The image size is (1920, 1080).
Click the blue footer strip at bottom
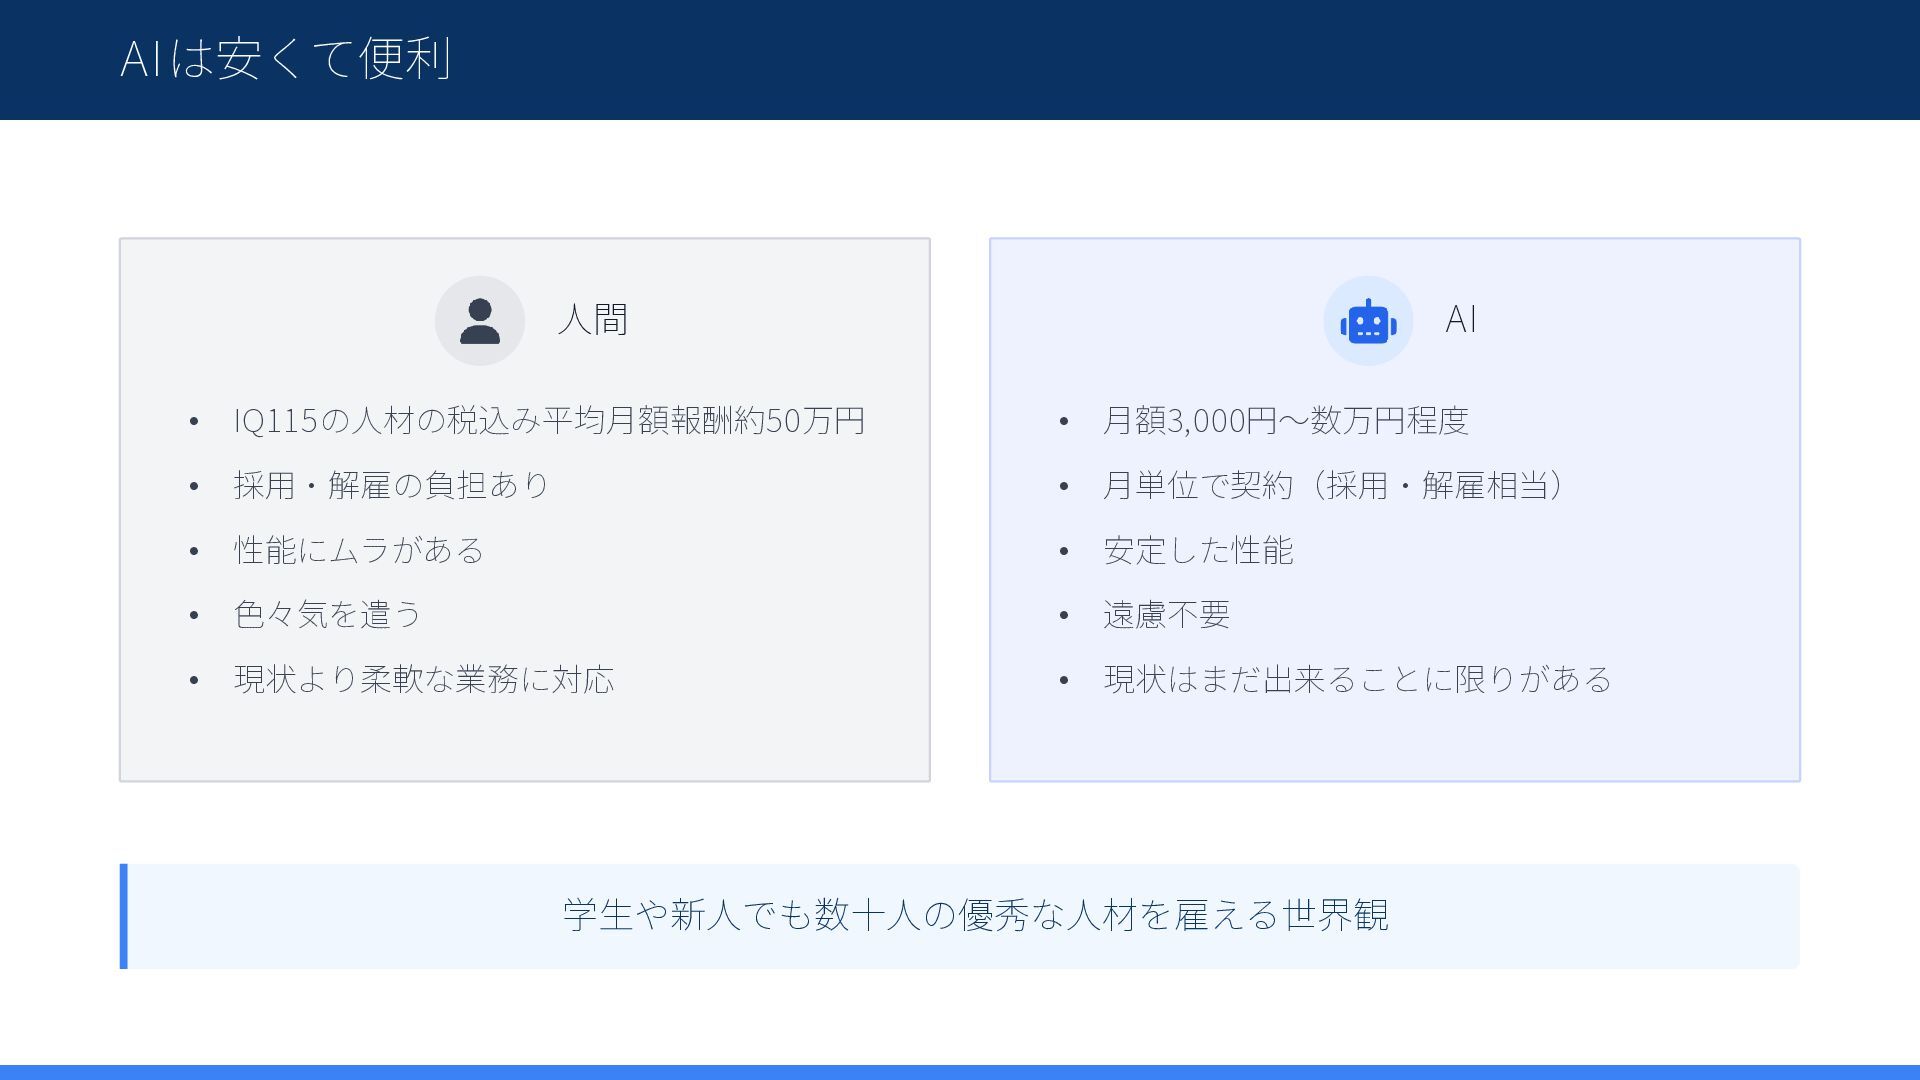pos(960,1072)
